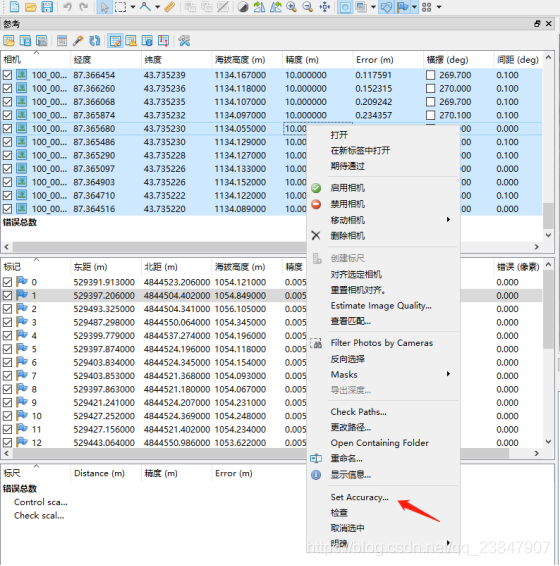This screenshot has width=560, height=566.
Task: Toggle the checkbox for marker 5
Action: click(x=8, y=349)
